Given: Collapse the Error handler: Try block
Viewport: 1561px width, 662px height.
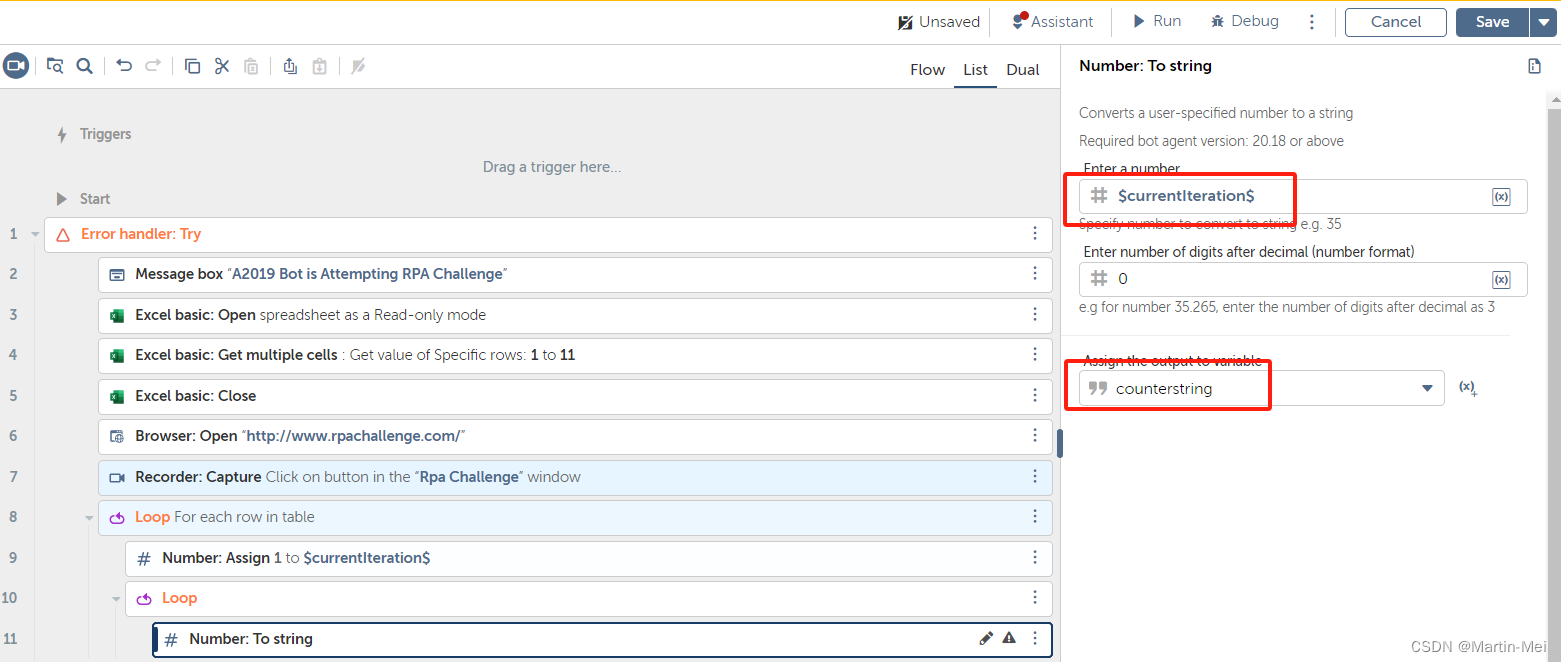Looking at the screenshot, I should tap(36, 234).
